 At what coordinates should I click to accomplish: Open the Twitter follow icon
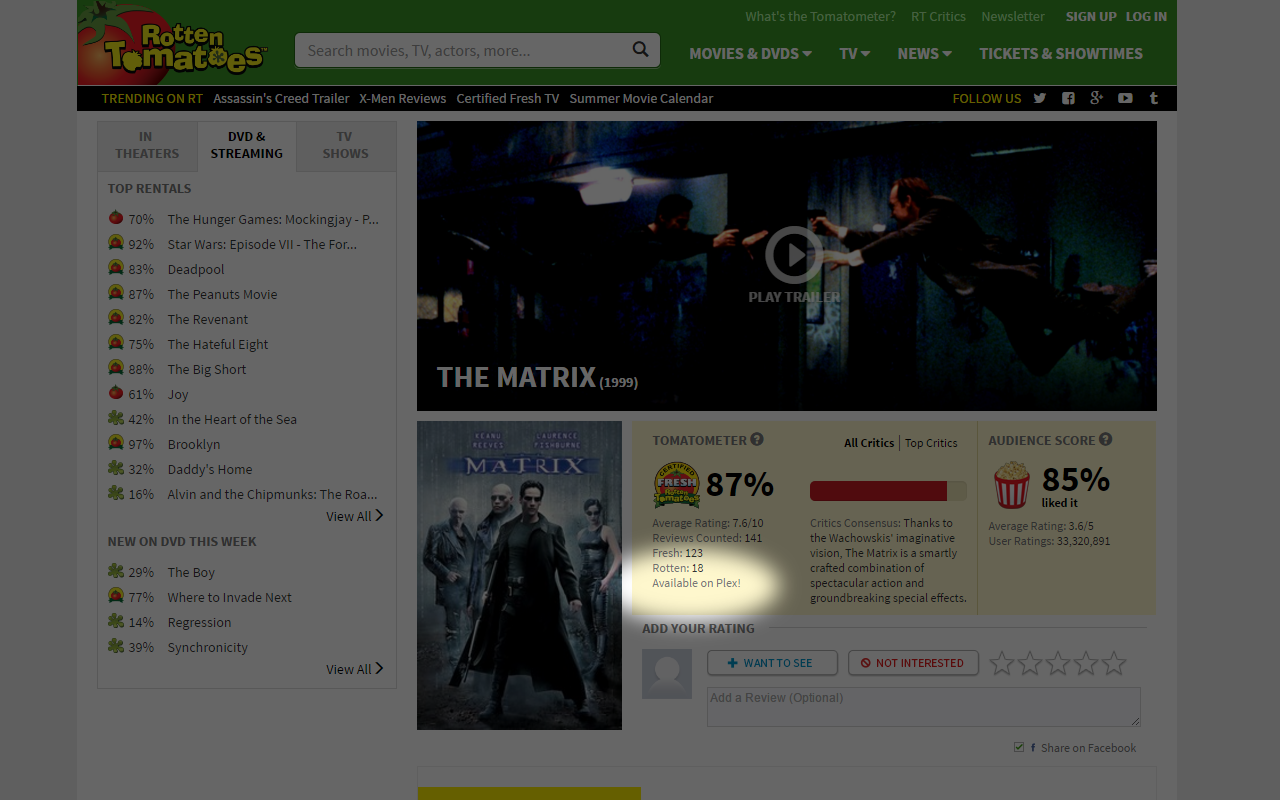[1040, 98]
